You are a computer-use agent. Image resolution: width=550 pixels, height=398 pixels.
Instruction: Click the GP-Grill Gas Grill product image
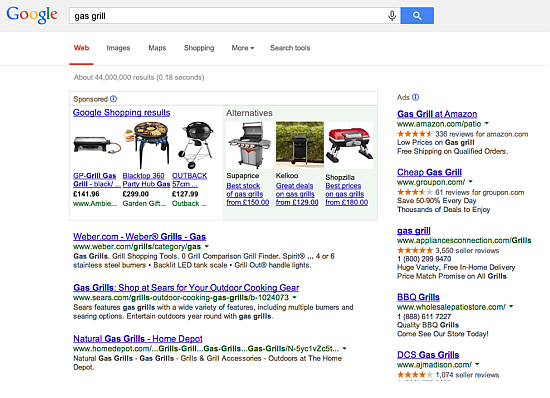(97, 145)
